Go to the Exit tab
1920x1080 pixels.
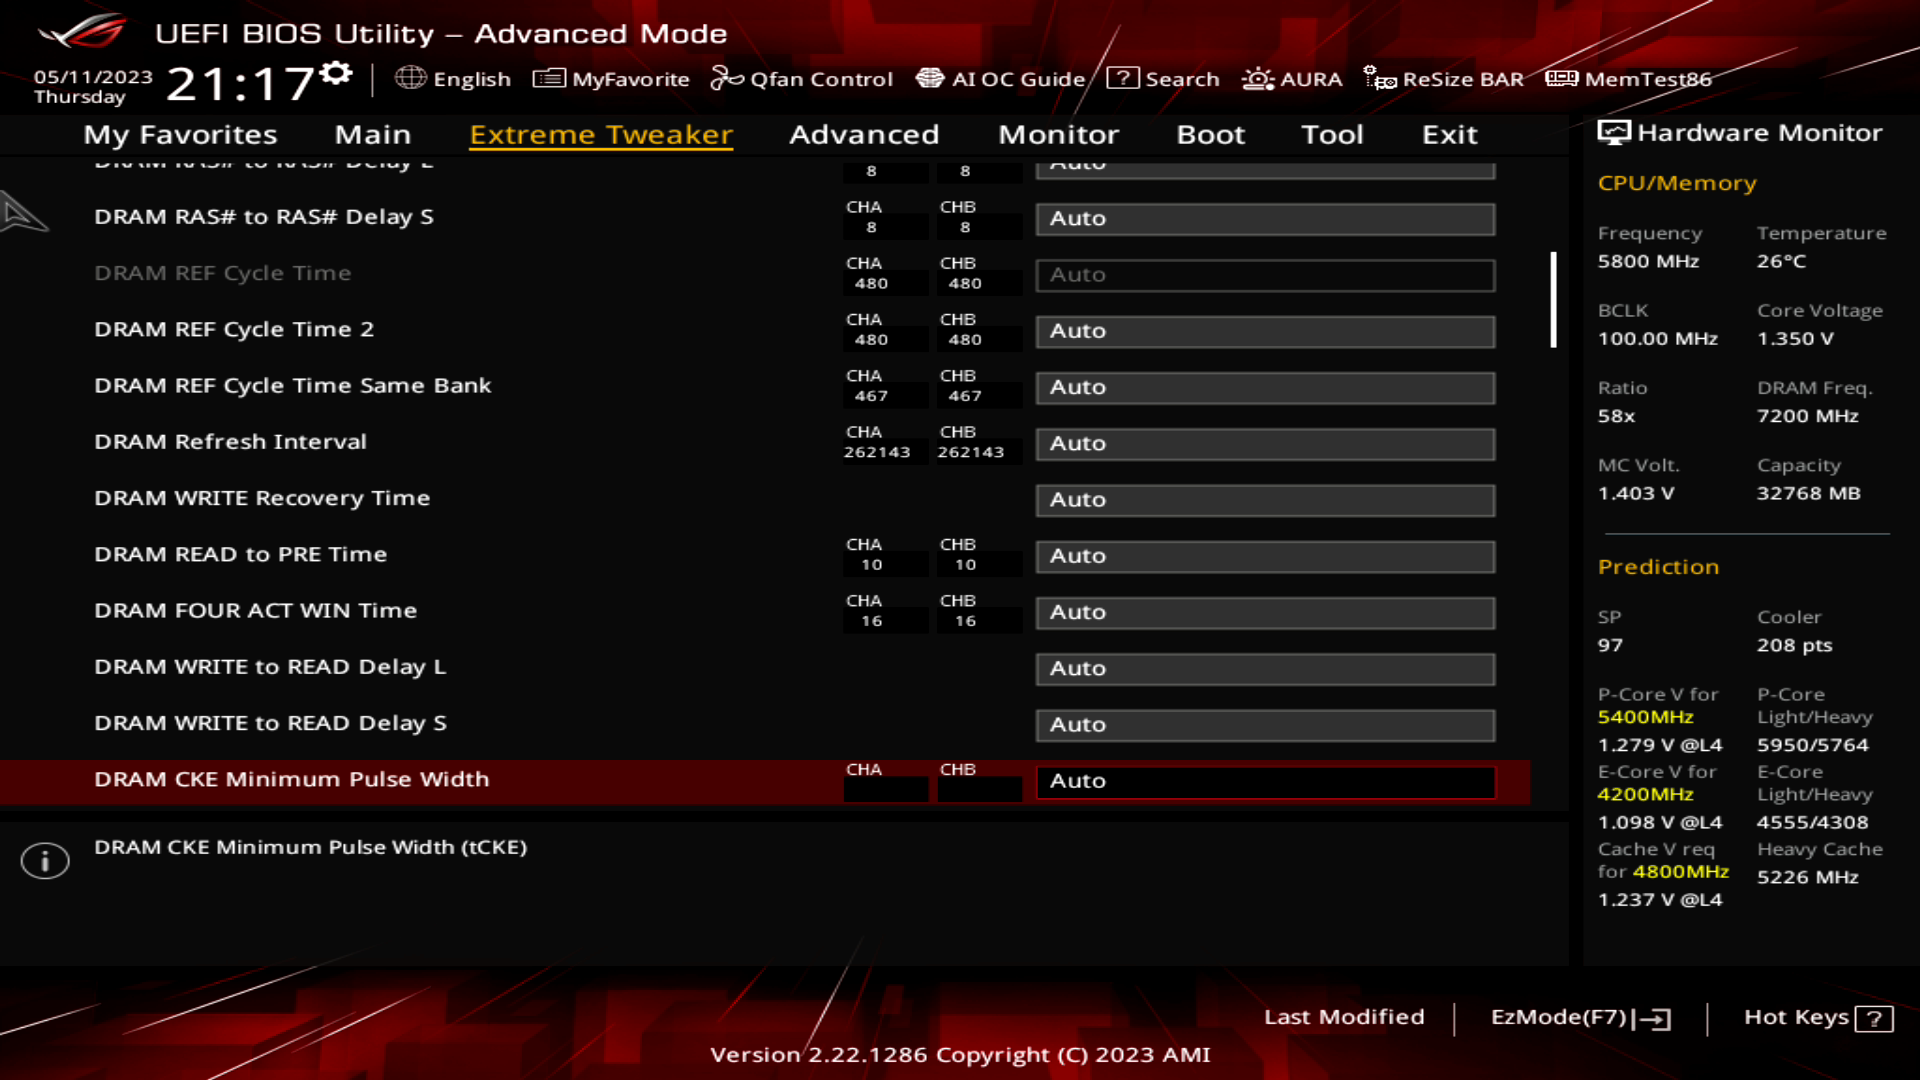[1449, 134]
